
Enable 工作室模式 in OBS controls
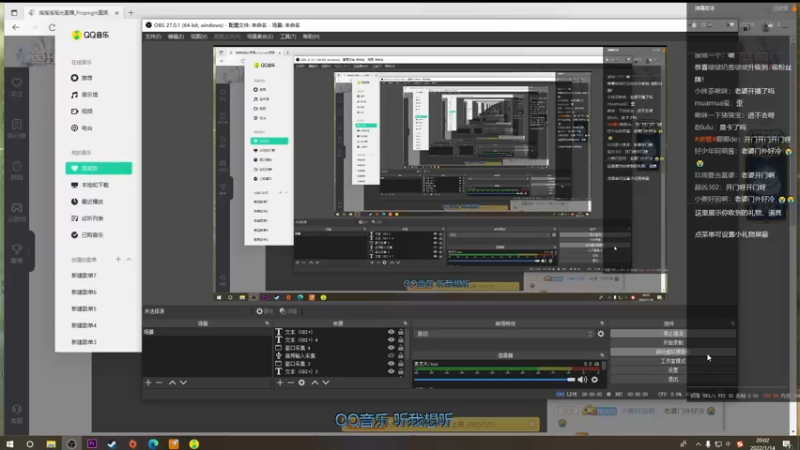(x=673, y=361)
